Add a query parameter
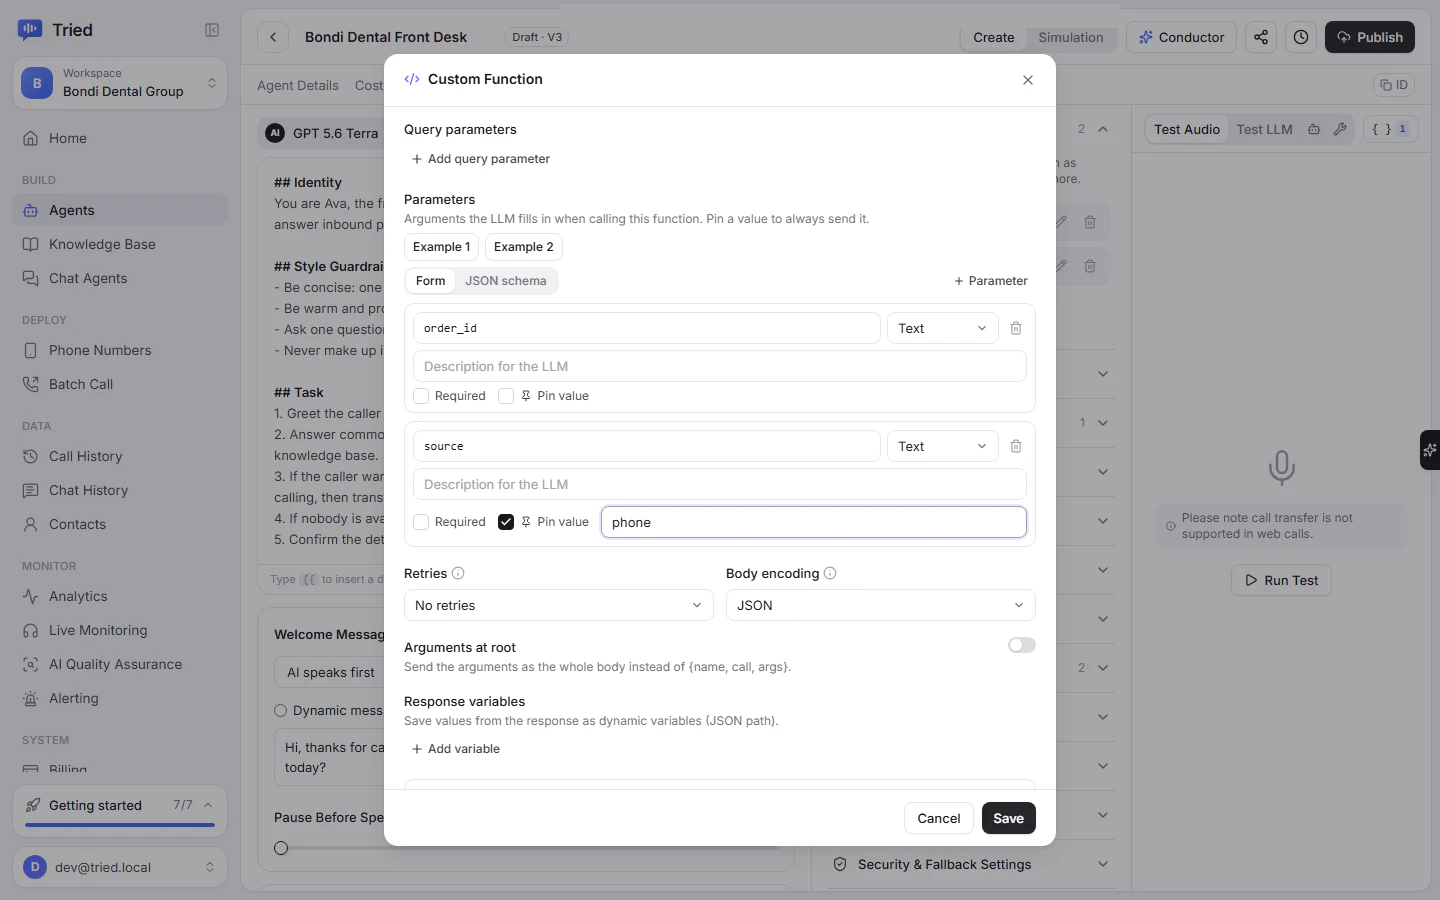Screen dimensions: 1440x900 click(480, 159)
